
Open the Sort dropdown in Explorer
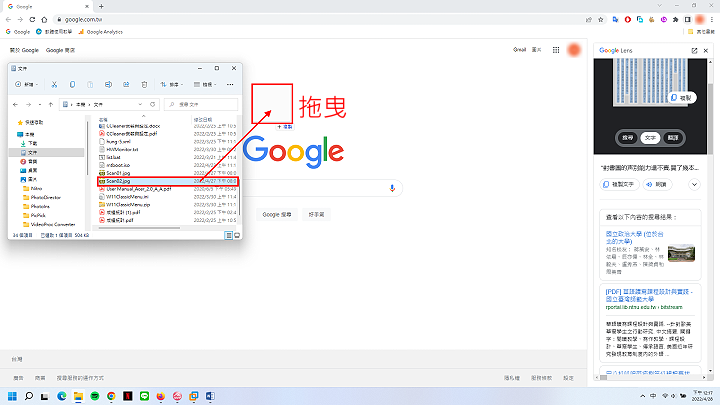coord(172,84)
